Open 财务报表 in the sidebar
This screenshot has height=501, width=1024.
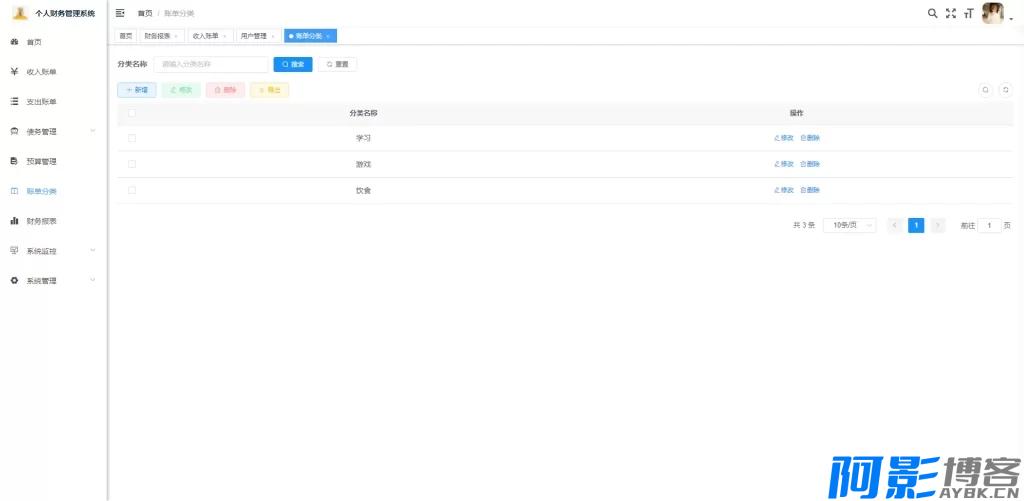(x=41, y=221)
